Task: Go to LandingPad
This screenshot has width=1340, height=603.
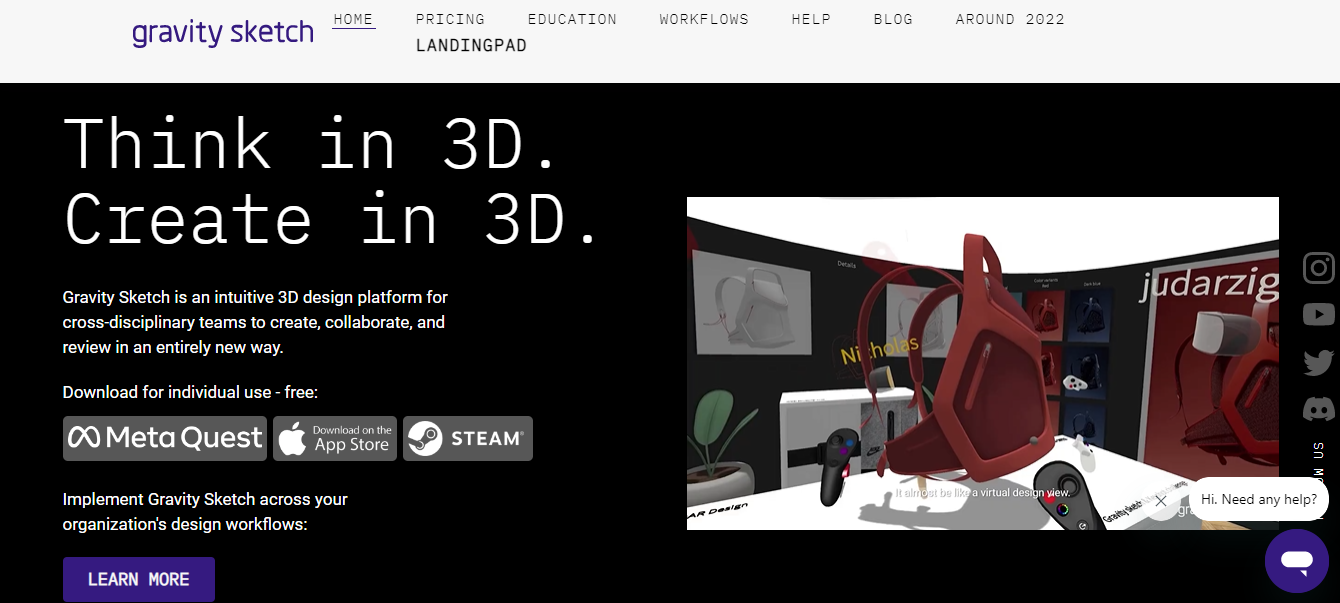Action: [471, 46]
